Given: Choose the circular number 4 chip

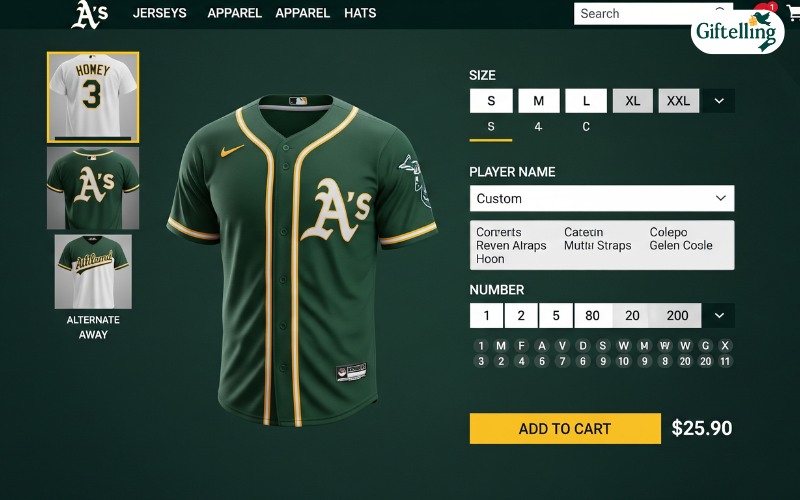Looking at the screenshot, I should 521,362.
